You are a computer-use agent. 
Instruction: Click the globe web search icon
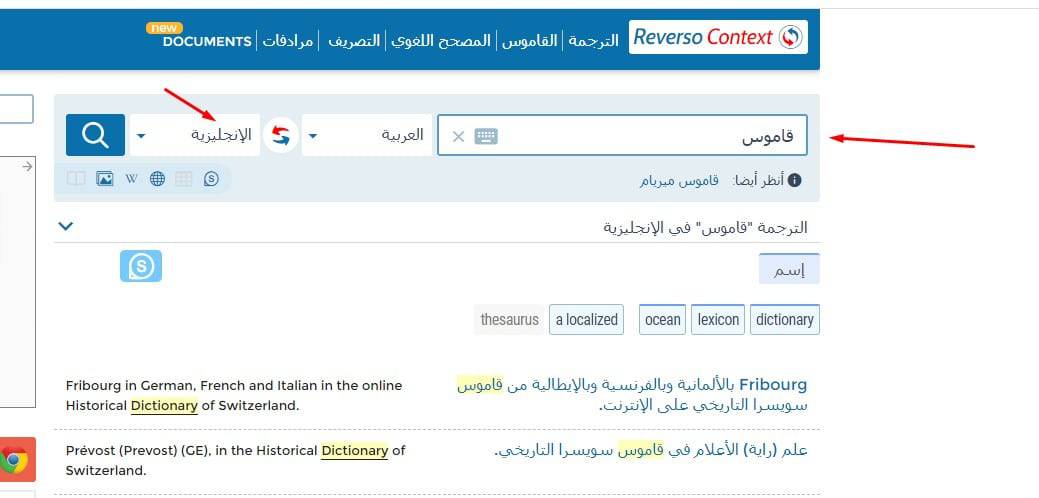[157, 179]
